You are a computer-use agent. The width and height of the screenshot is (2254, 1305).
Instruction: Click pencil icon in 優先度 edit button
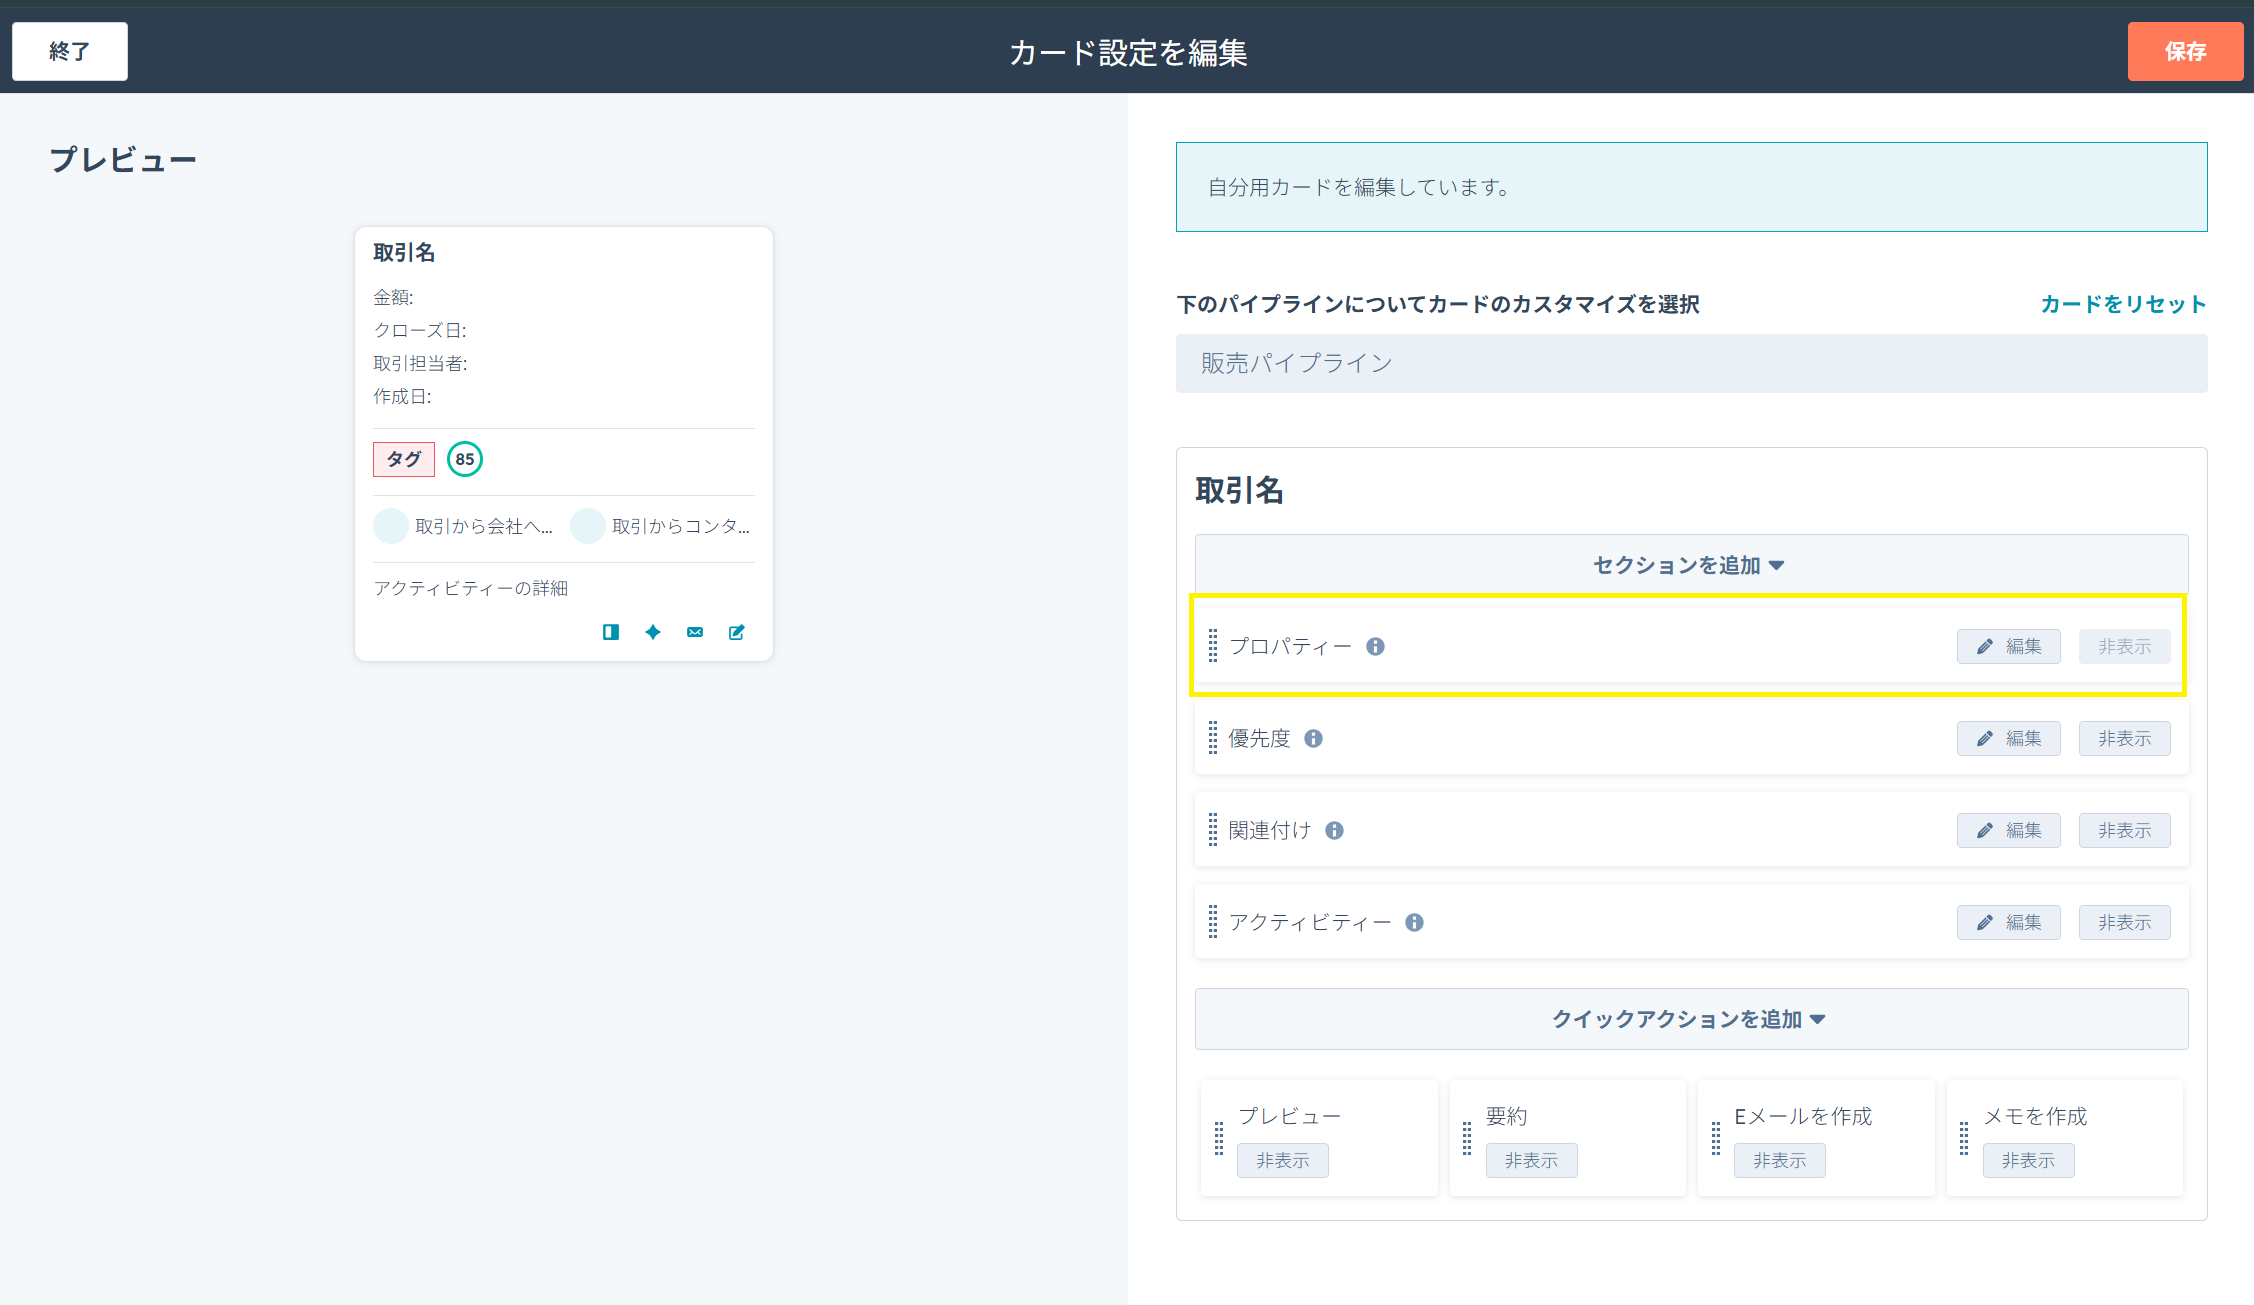[x=1985, y=738]
